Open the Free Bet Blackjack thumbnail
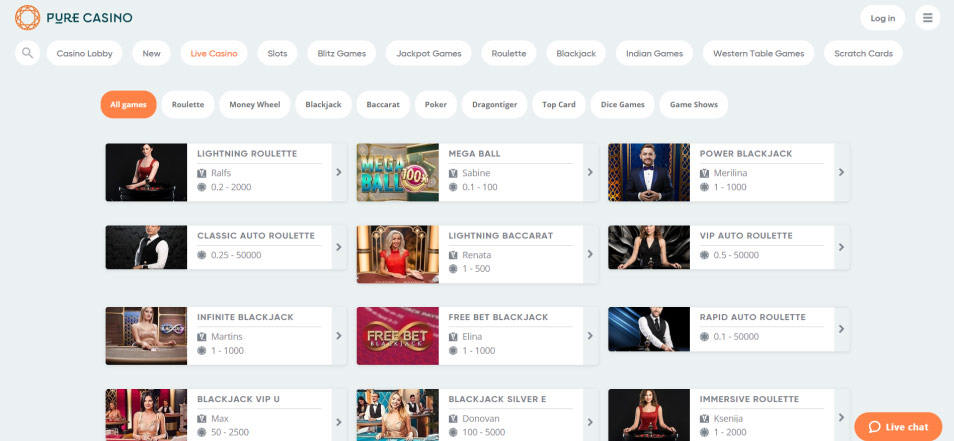Image resolution: width=954 pixels, height=441 pixels. coord(397,336)
